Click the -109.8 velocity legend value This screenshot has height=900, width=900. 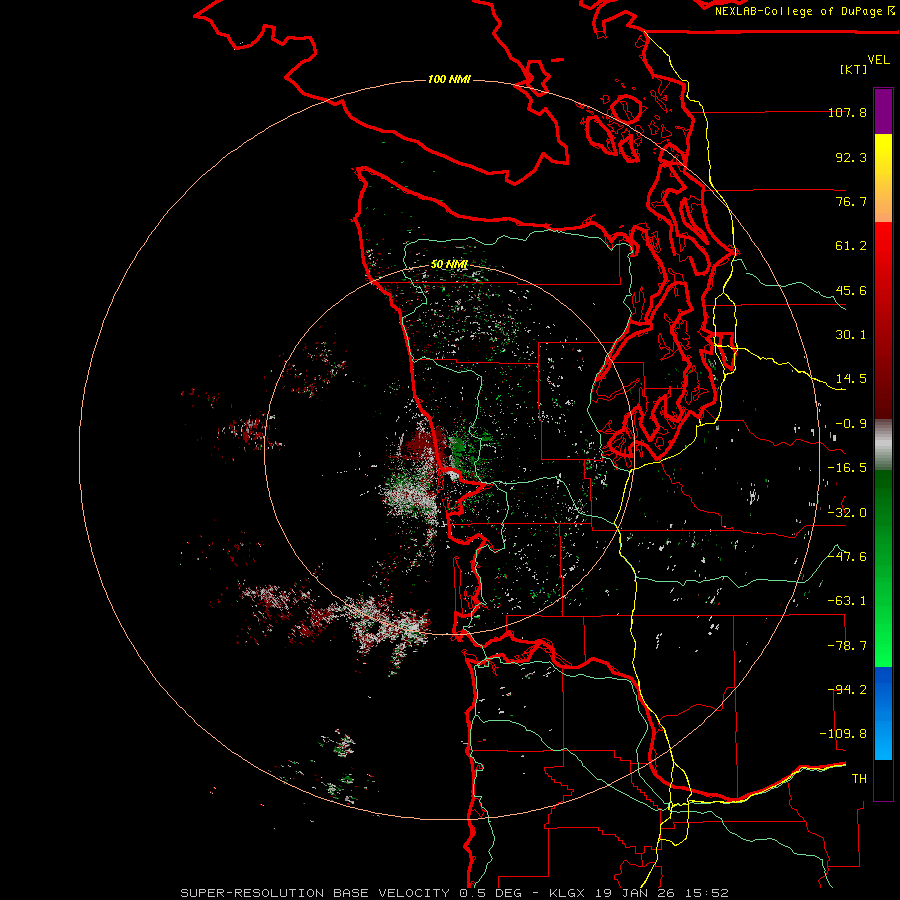843,734
